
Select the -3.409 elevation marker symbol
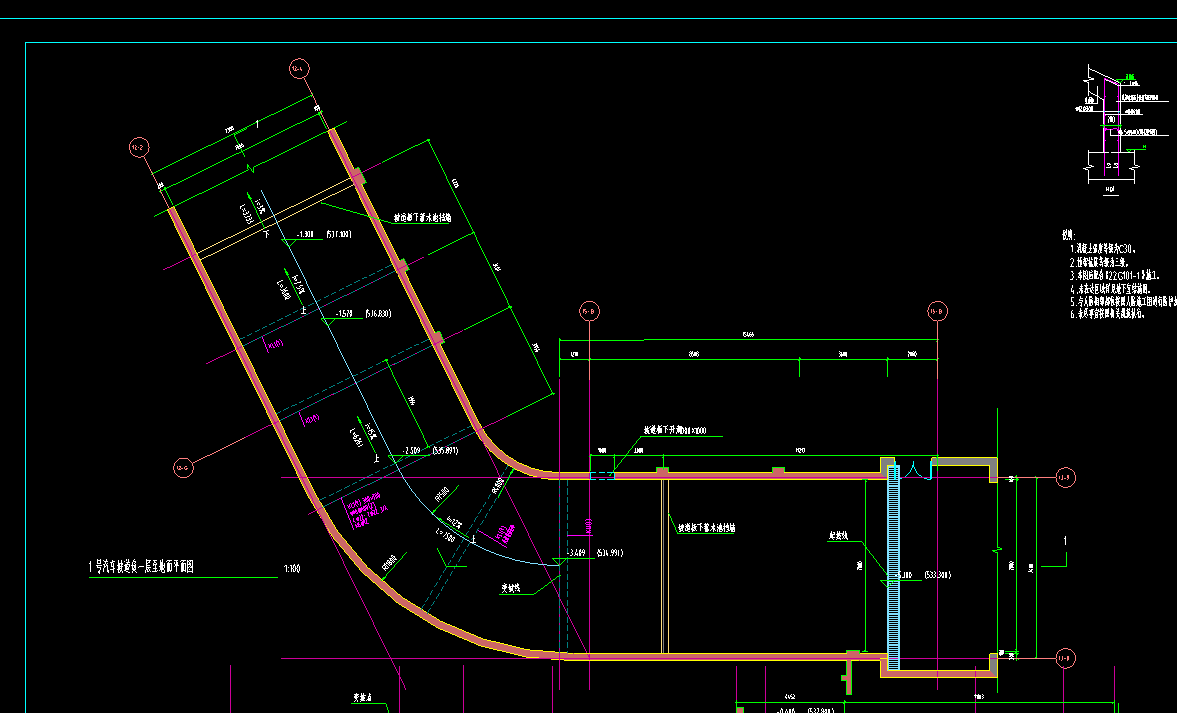[559, 560]
